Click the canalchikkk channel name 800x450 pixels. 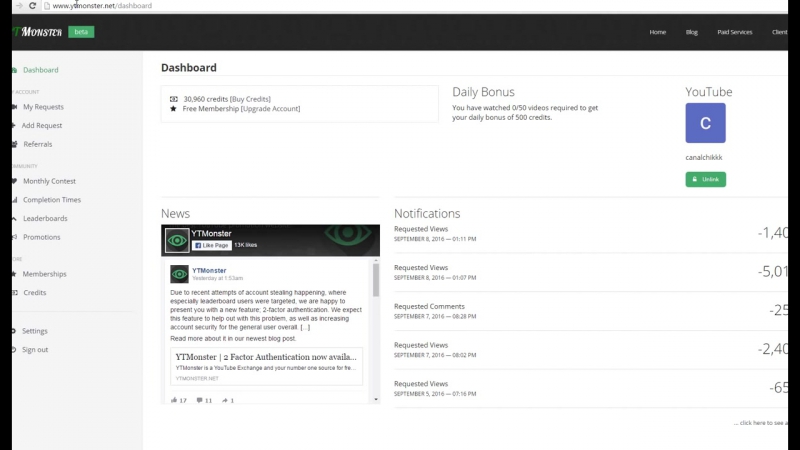(704, 158)
